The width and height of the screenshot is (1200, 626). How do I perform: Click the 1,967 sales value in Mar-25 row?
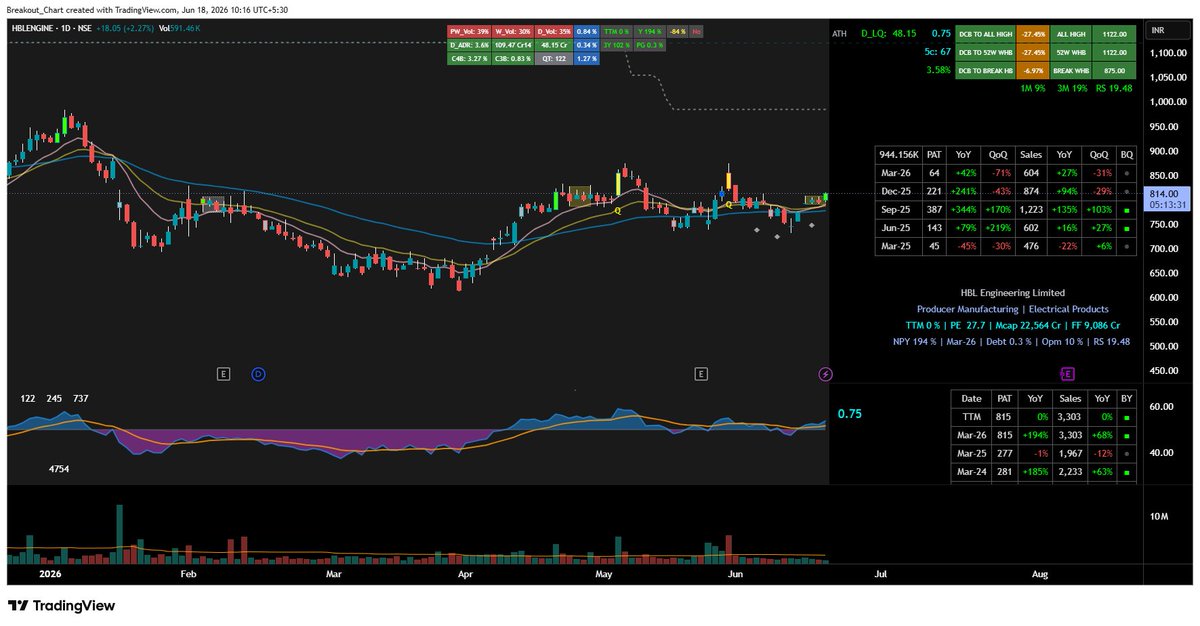pyautogui.click(x=1071, y=453)
